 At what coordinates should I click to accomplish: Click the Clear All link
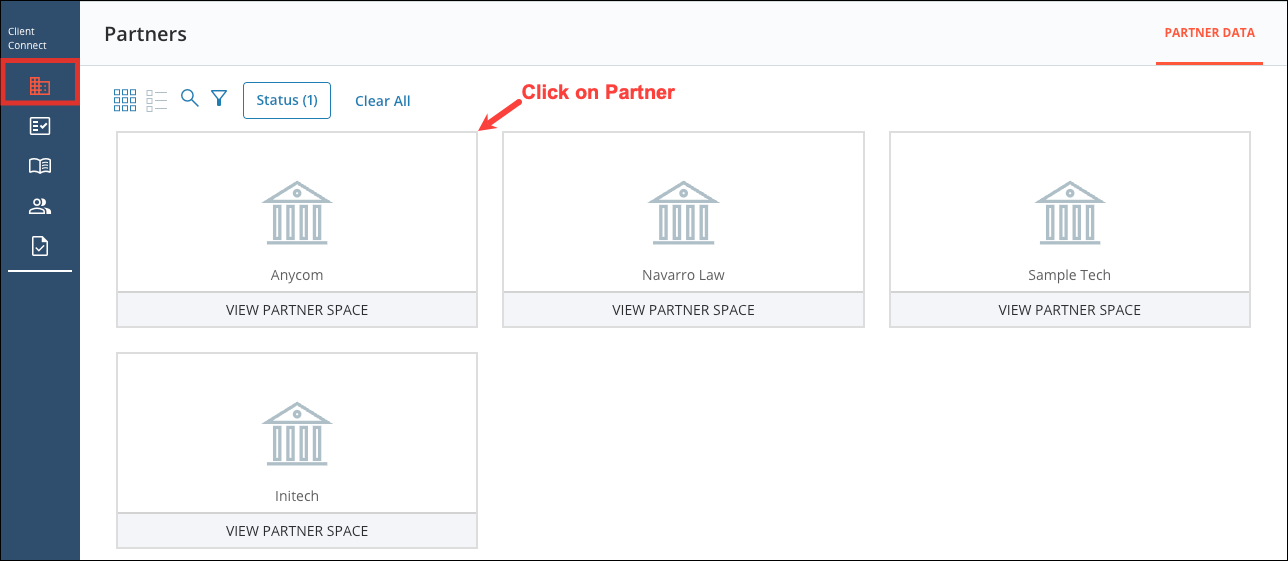tap(382, 101)
